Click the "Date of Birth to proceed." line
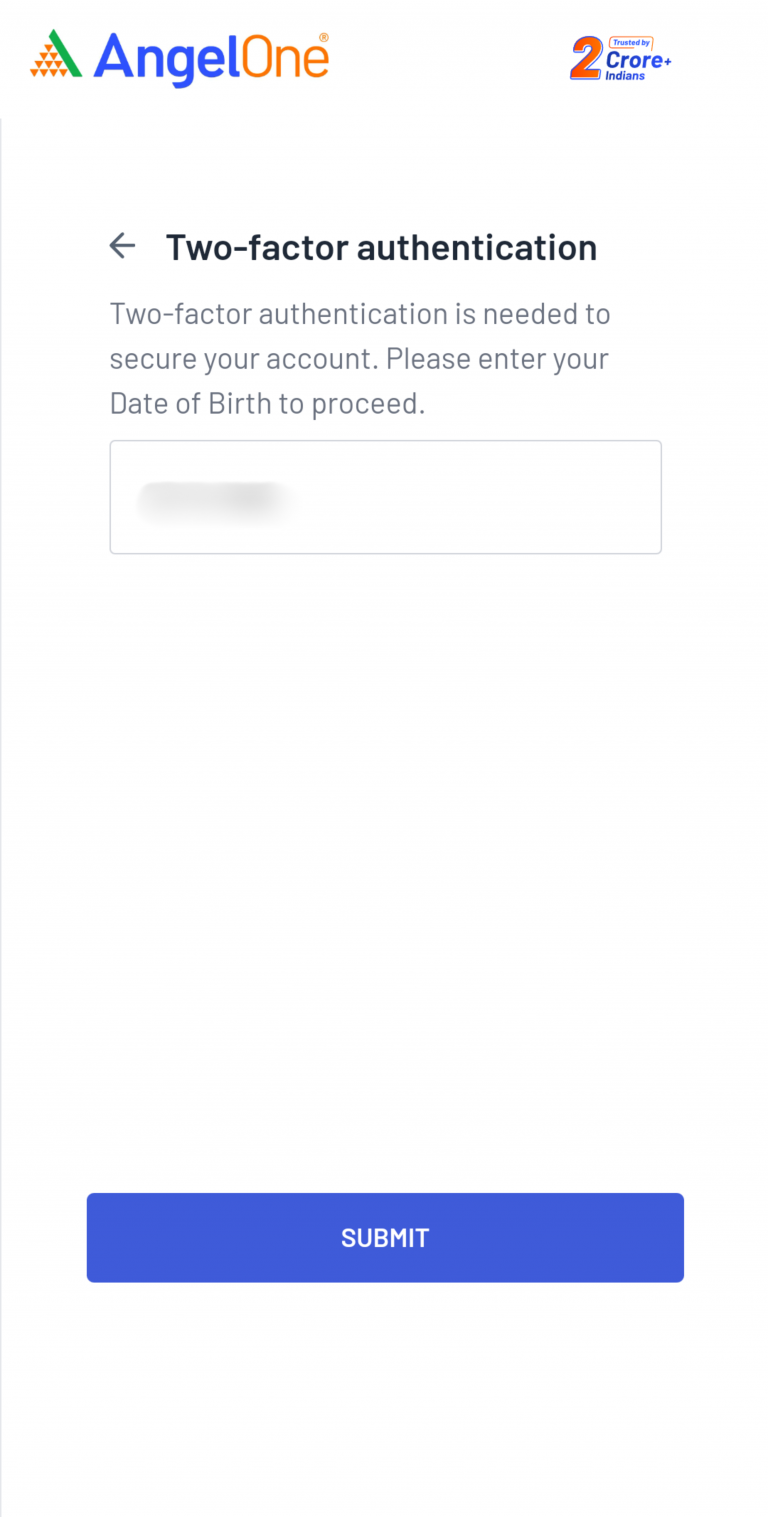Screen dimensions: 768x1517 point(267,403)
